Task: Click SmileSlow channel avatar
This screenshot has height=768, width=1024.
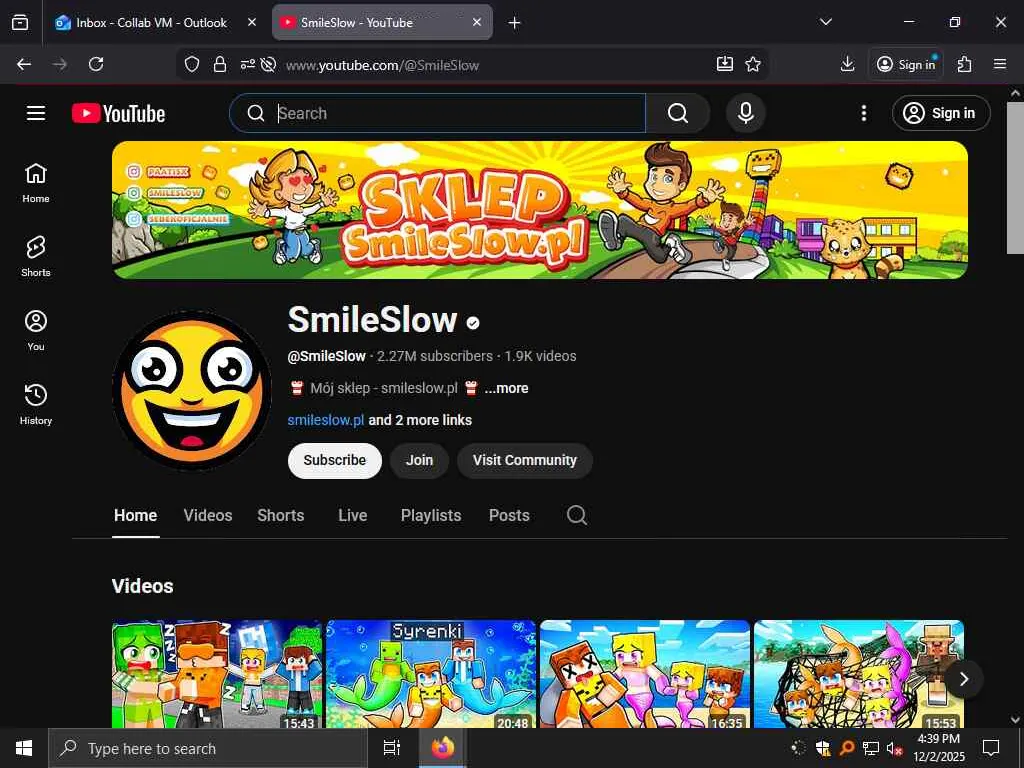Action: pos(192,391)
